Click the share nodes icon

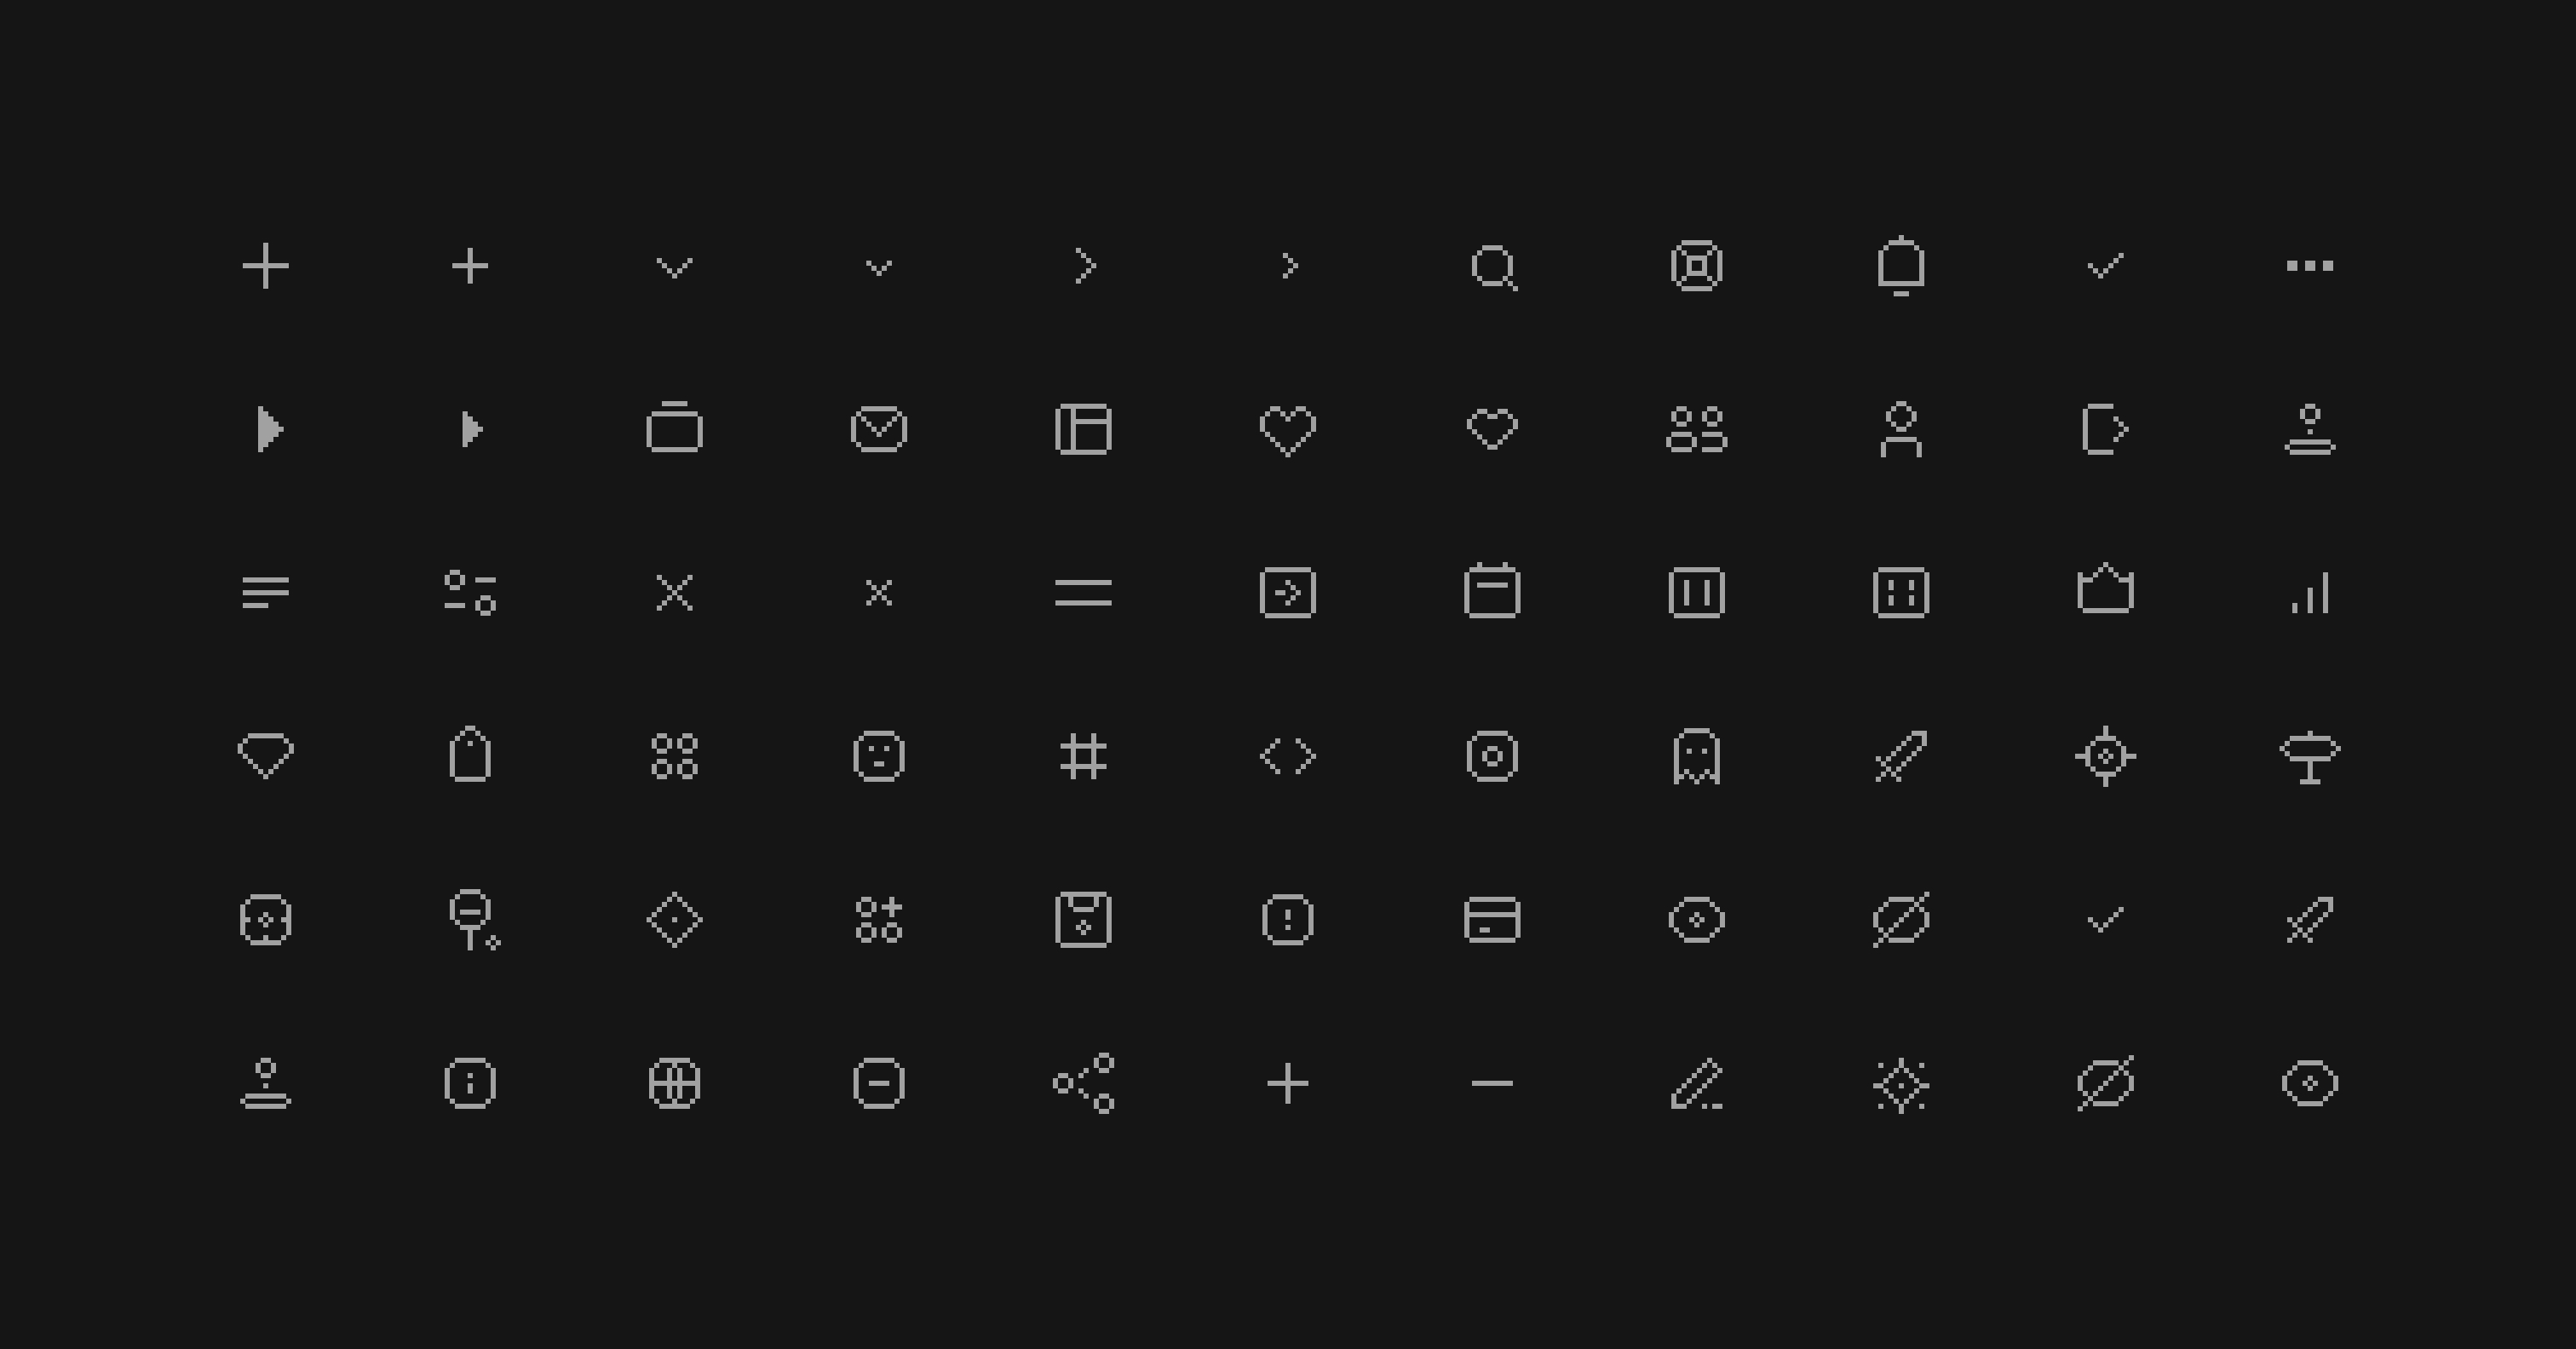1084,1083
